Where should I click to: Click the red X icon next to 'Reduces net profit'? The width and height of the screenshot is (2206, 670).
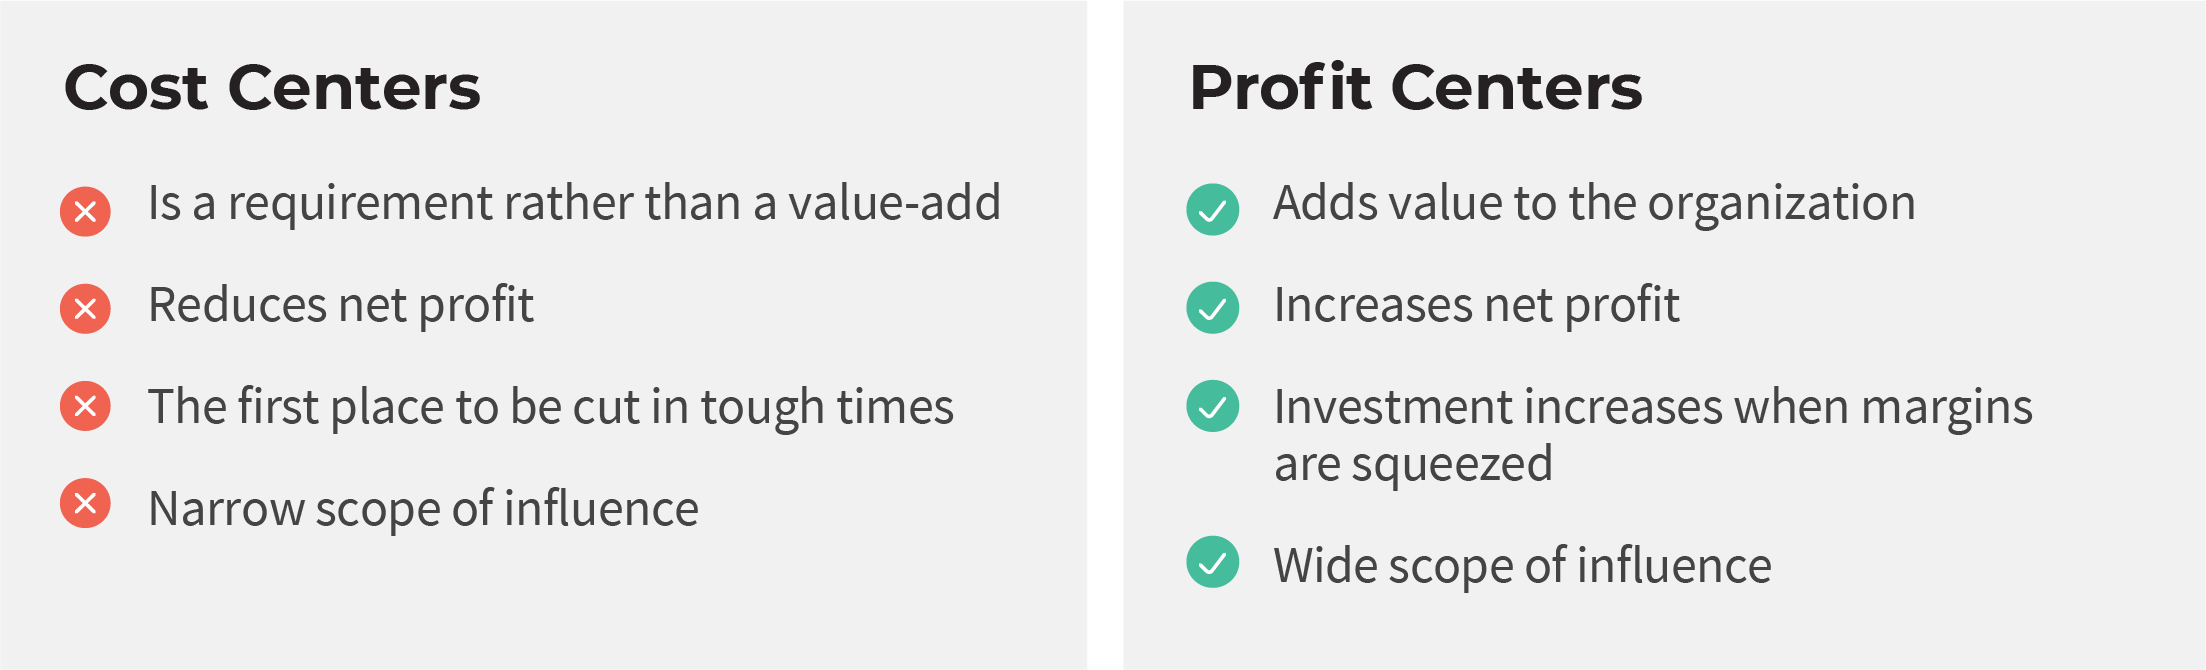pyautogui.click(x=85, y=308)
